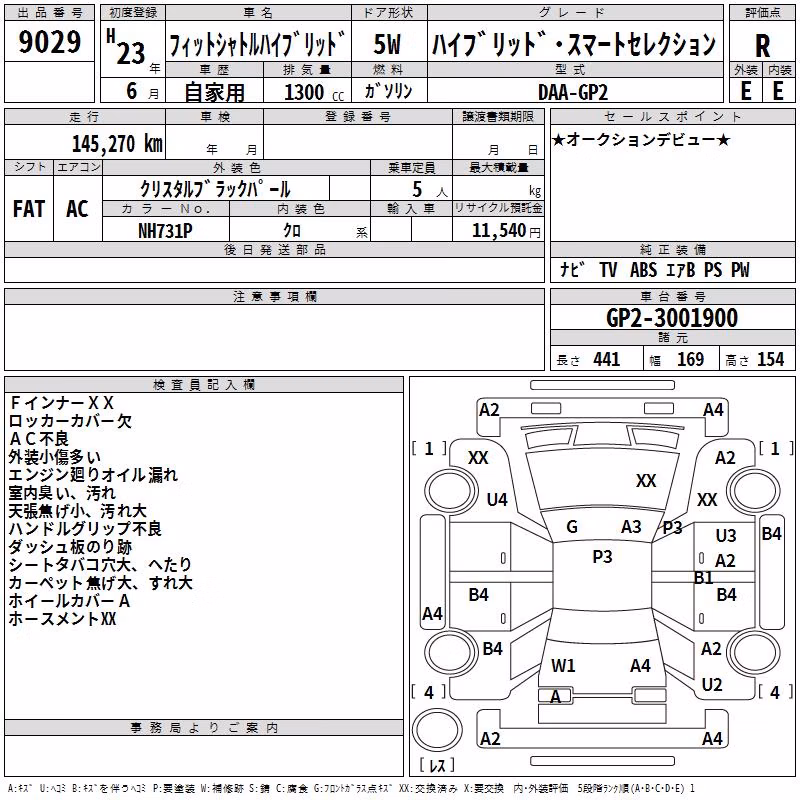Screen dimensions: 800x800
Task: Click the 事務局よりご案内 section header
Action: pos(204,728)
